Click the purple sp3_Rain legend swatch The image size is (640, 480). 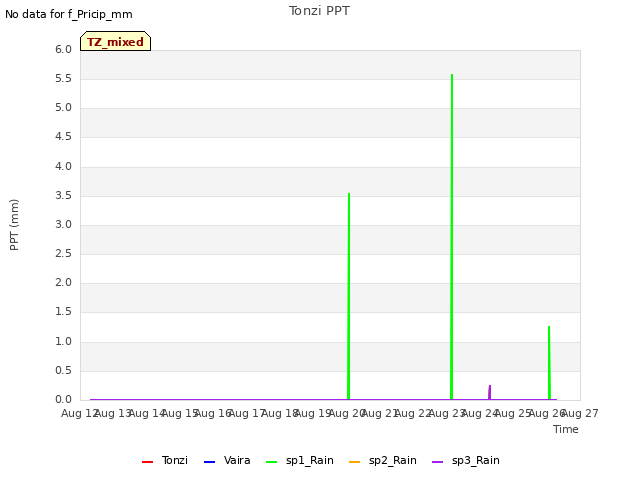click(x=438, y=462)
